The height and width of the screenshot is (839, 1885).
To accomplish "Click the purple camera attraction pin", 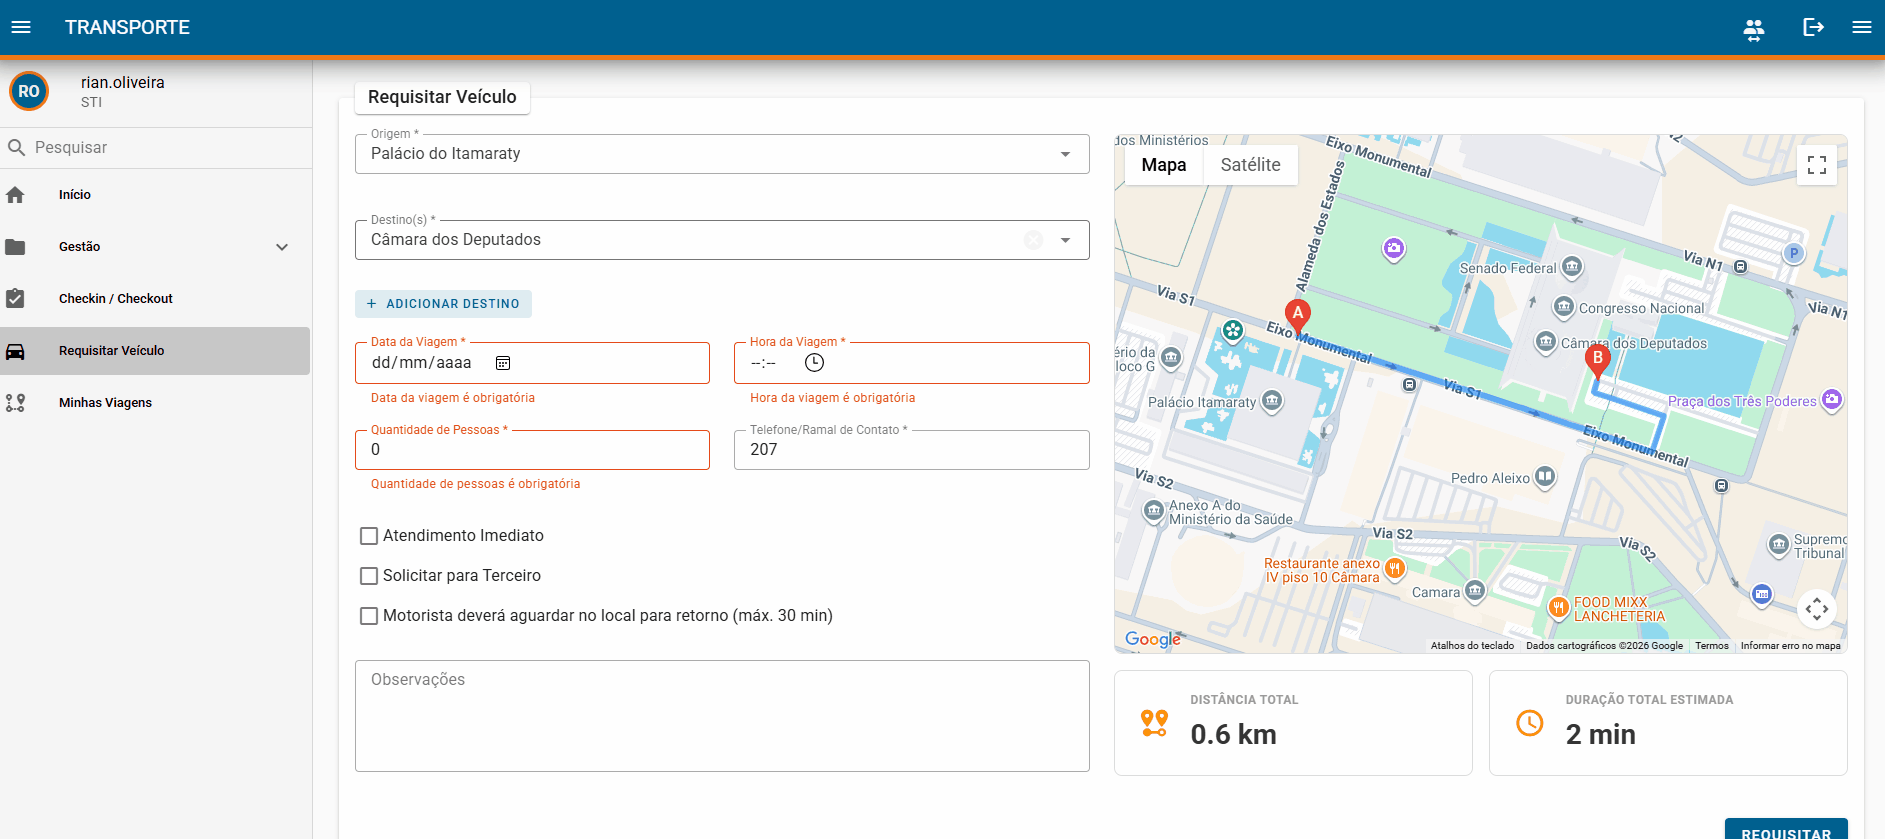I will tap(1394, 249).
